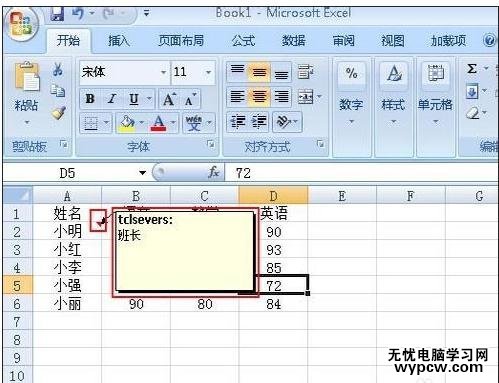
Task: Switch to the 插入 tab
Action: click(119, 41)
